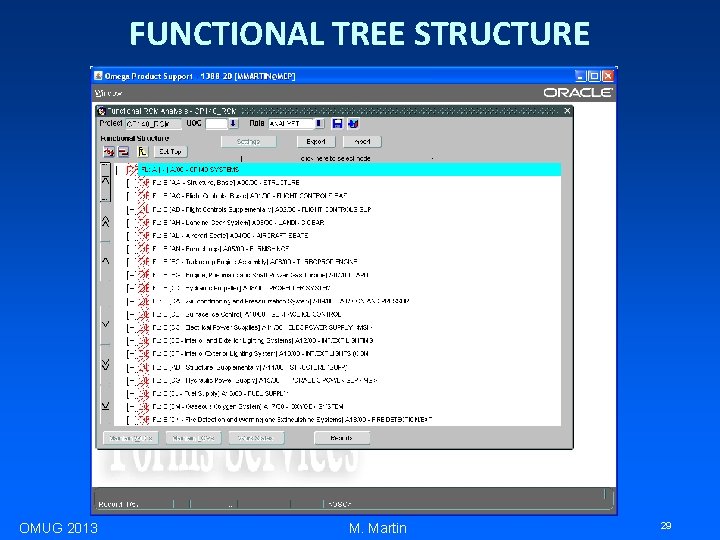
Task: Click the node icon of TURBOPROP ENGINE row
Action: 144,262
